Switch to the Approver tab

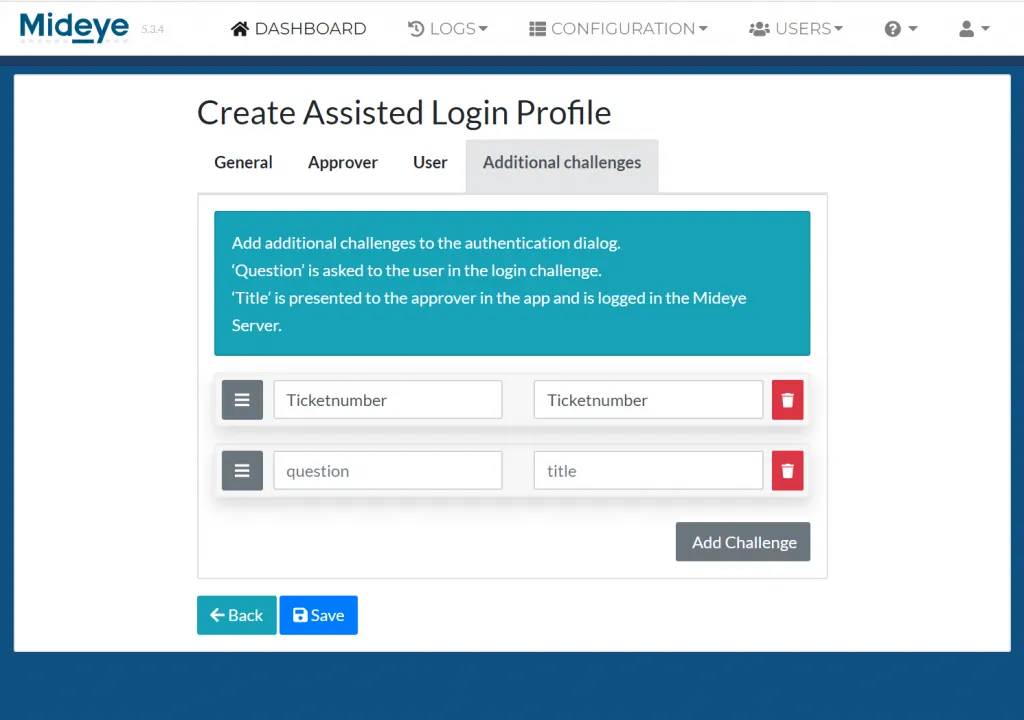pos(342,162)
